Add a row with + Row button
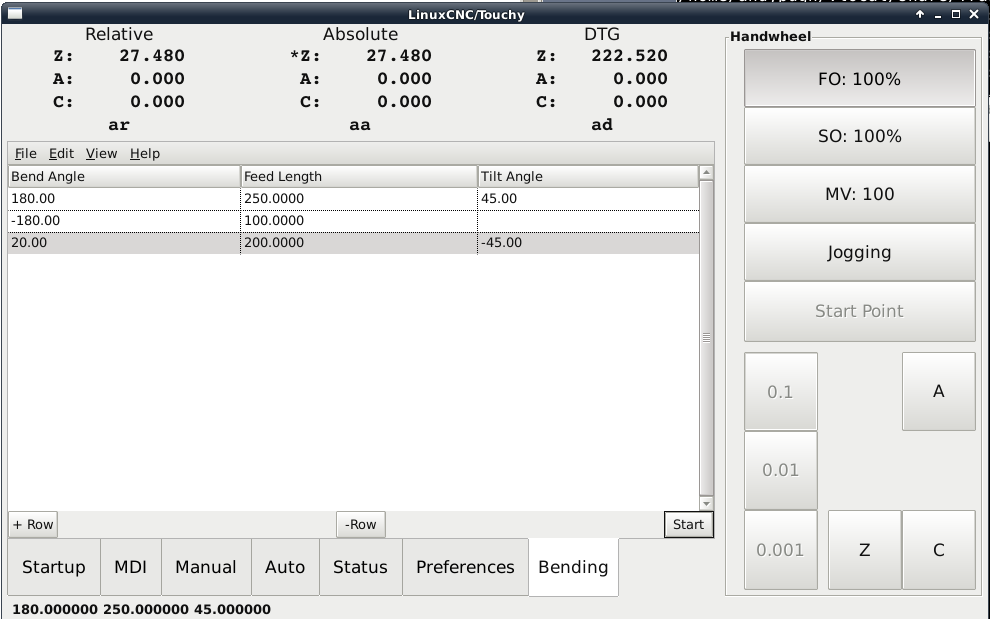Image resolution: width=990 pixels, height=619 pixels. (x=33, y=524)
